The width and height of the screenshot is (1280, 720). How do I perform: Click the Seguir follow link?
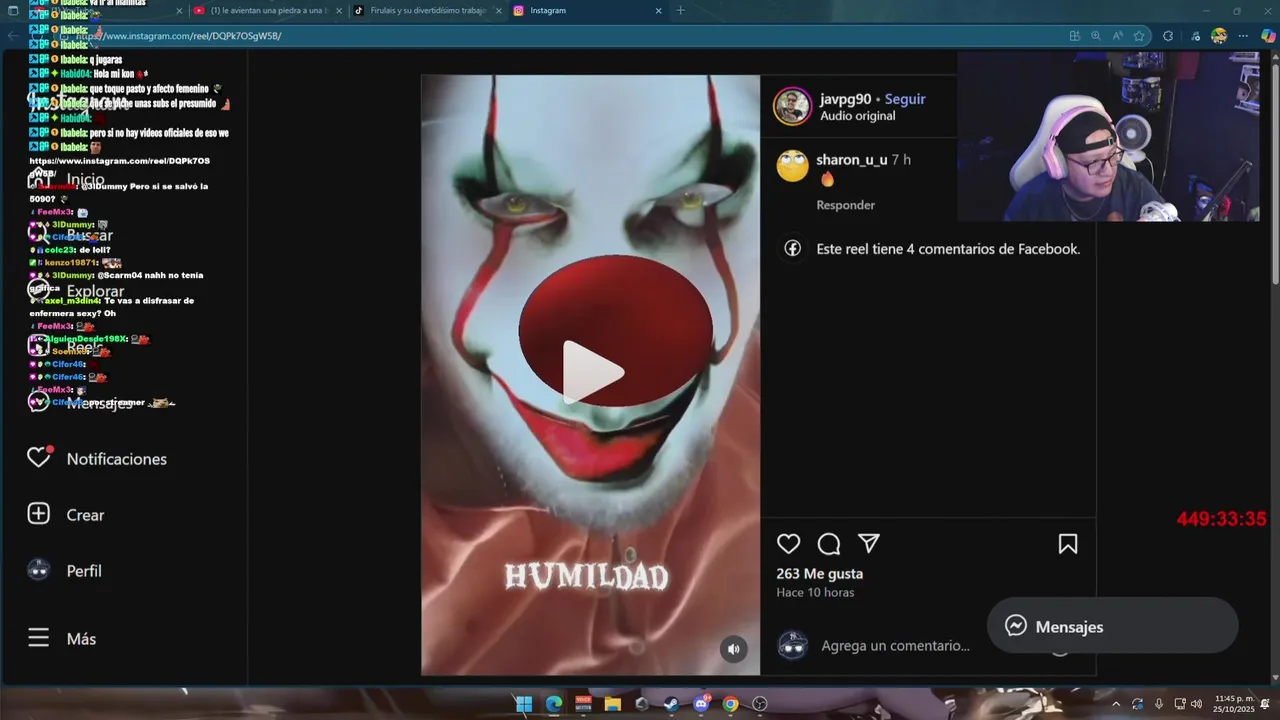[x=905, y=99]
